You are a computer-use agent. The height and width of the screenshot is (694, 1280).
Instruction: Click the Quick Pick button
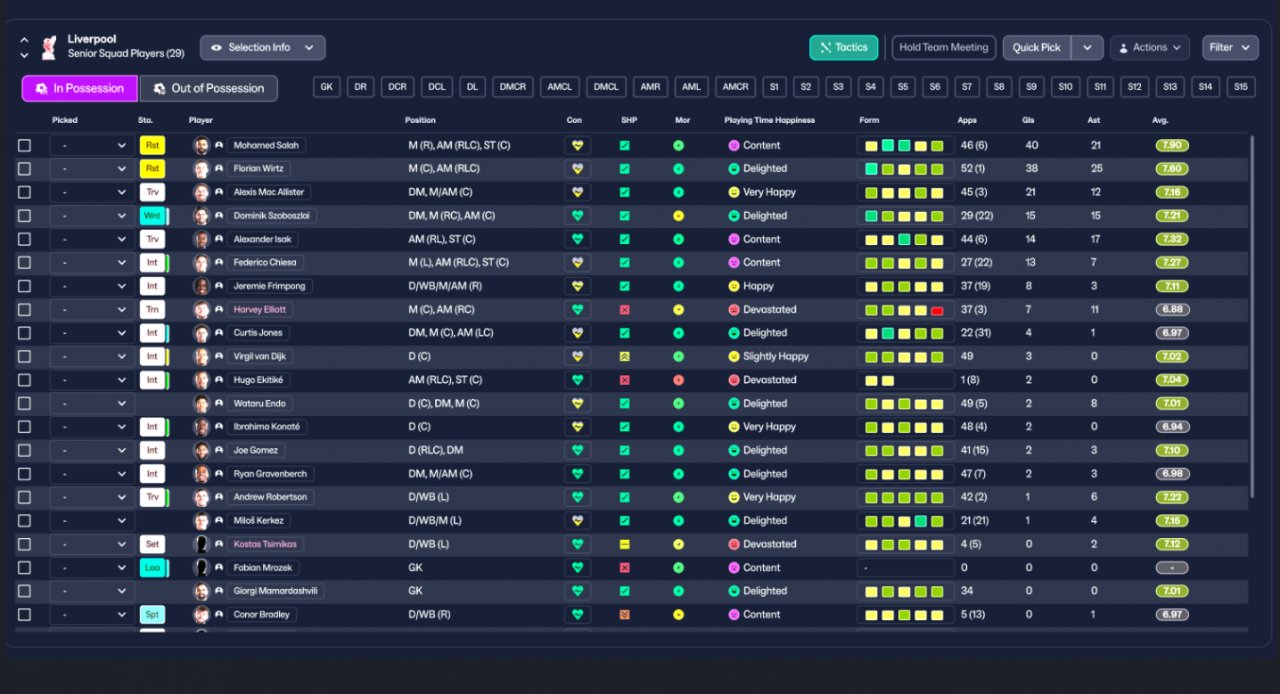(1037, 47)
